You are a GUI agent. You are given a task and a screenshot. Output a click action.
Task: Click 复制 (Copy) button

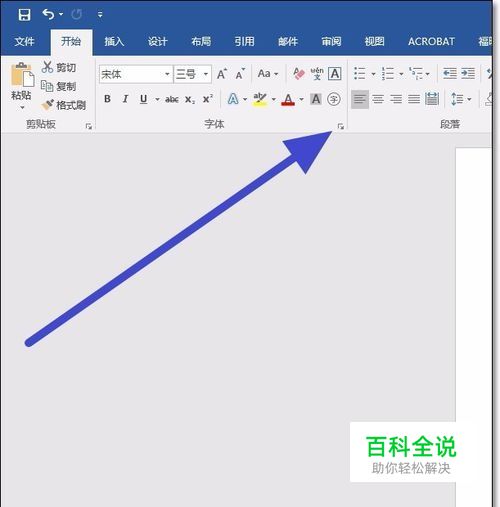[x=59, y=86]
